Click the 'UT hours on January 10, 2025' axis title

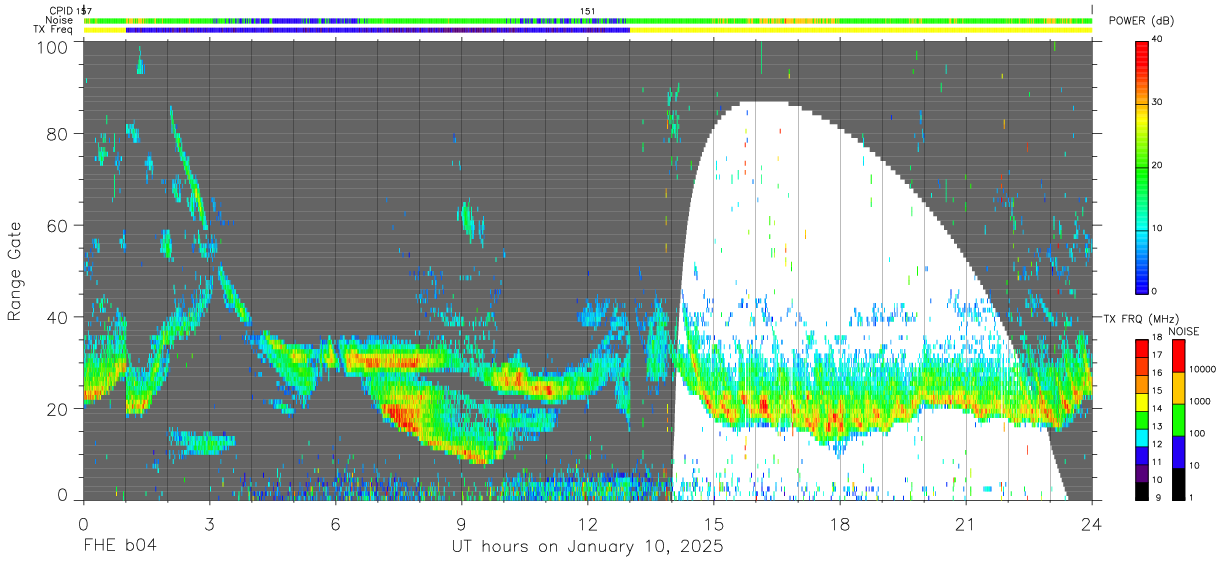click(x=587, y=547)
